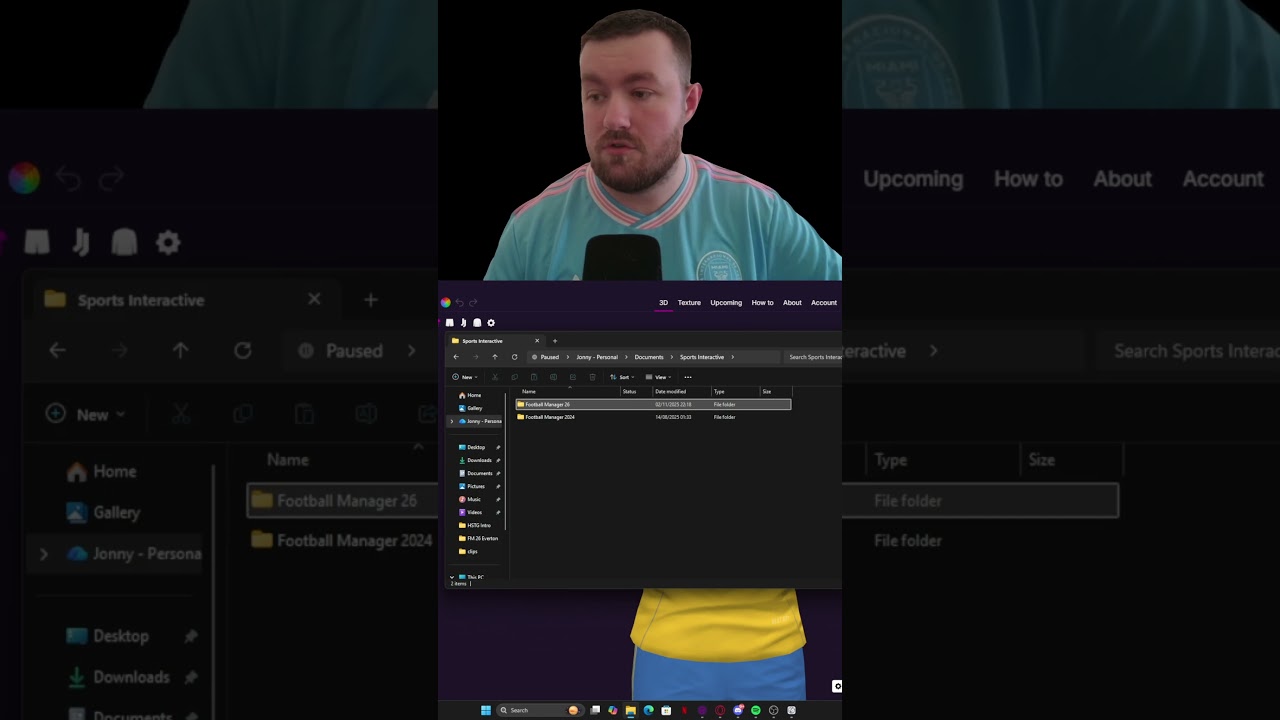Select the shorts kit part icon
The width and height of the screenshot is (1280, 720).
(x=449, y=323)
